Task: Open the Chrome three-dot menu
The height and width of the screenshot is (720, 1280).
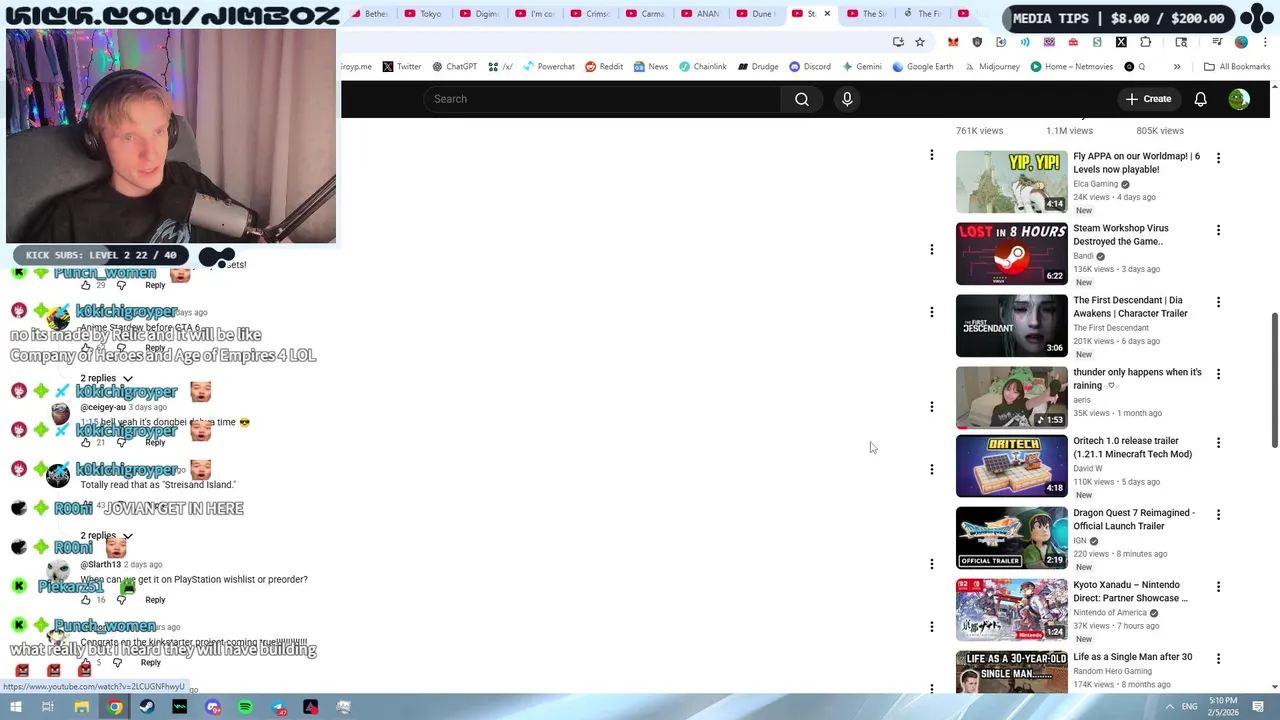Action: tap(1265, 42)
